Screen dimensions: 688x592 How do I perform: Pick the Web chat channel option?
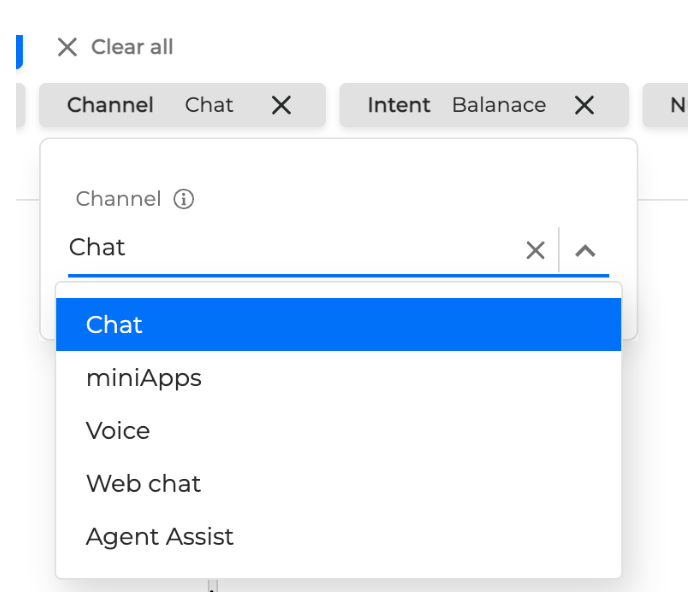(143, 484)
